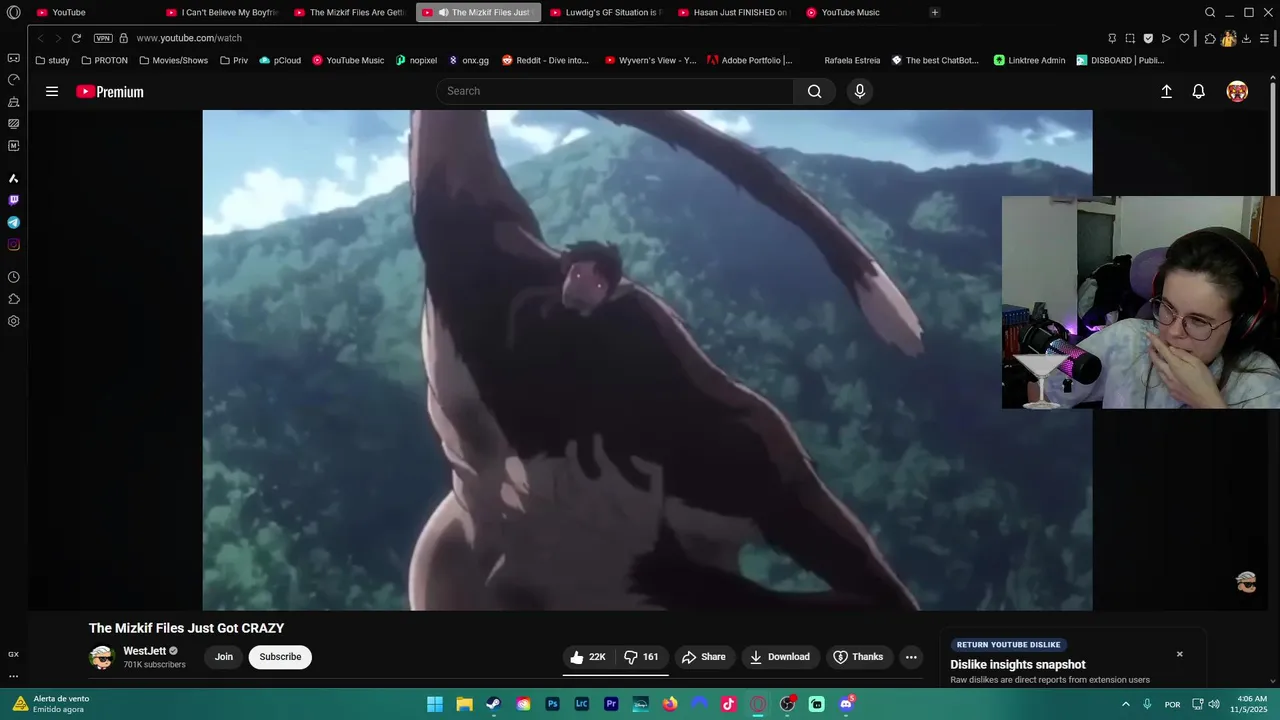1280x720 pixels.
Task: Open the Adobe Portfolio bookmark
Action: [750, 60]
